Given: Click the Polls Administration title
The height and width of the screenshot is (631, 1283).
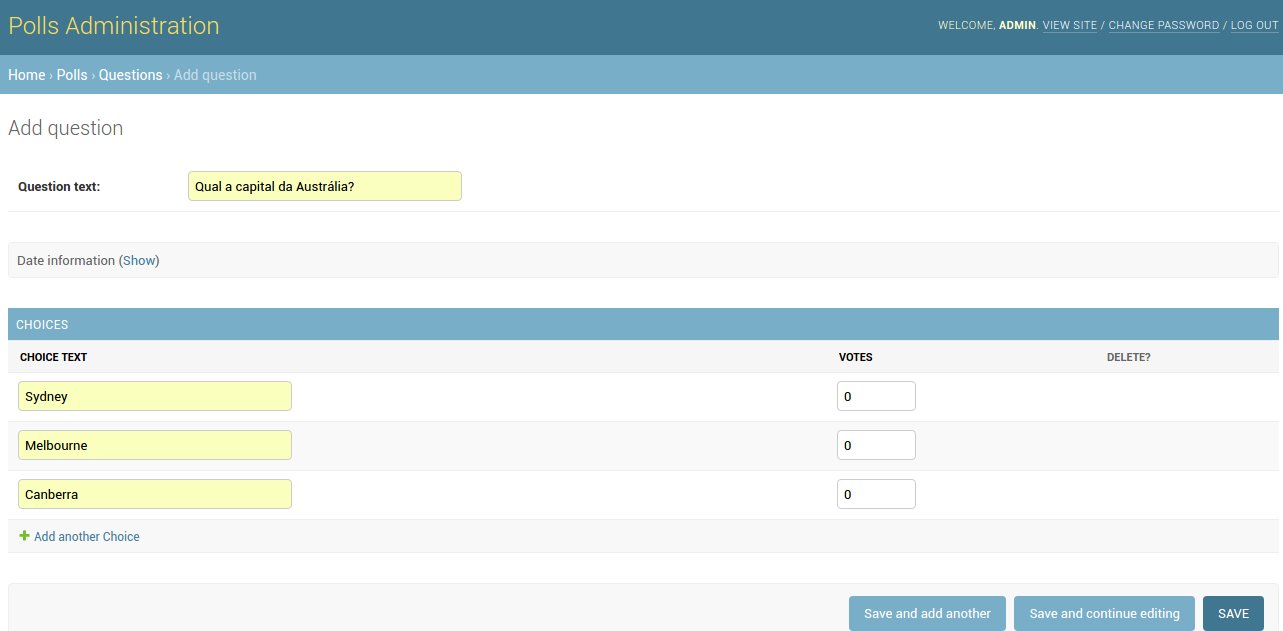Looking at the screenshot, I should pyautogui.click(x=114, y=26).
